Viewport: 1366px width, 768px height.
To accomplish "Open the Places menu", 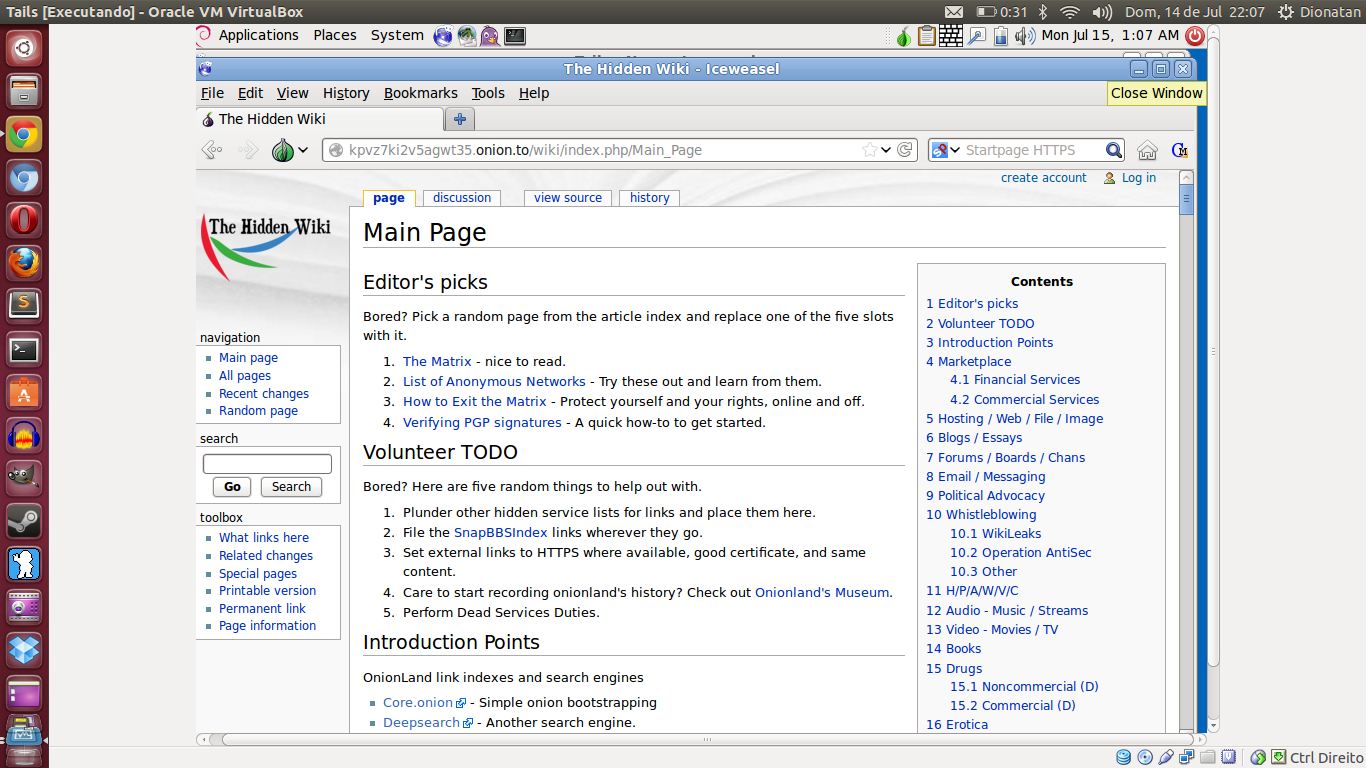I will tap(335, 35).
